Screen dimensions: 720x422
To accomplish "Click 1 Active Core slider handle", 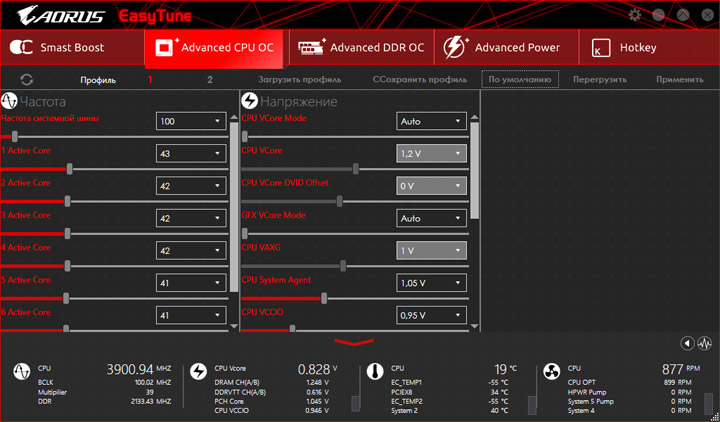I will tap(70, 169).
